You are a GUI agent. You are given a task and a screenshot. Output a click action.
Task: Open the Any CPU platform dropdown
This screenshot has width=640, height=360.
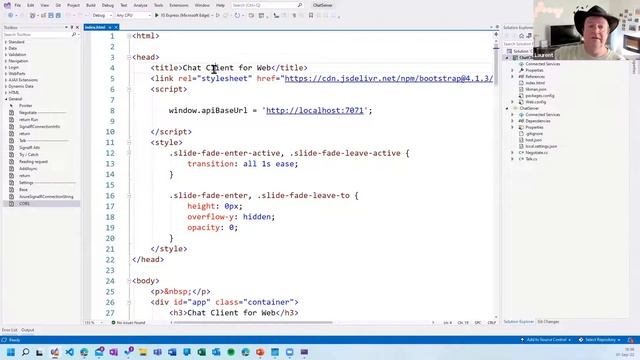[133, 15]
